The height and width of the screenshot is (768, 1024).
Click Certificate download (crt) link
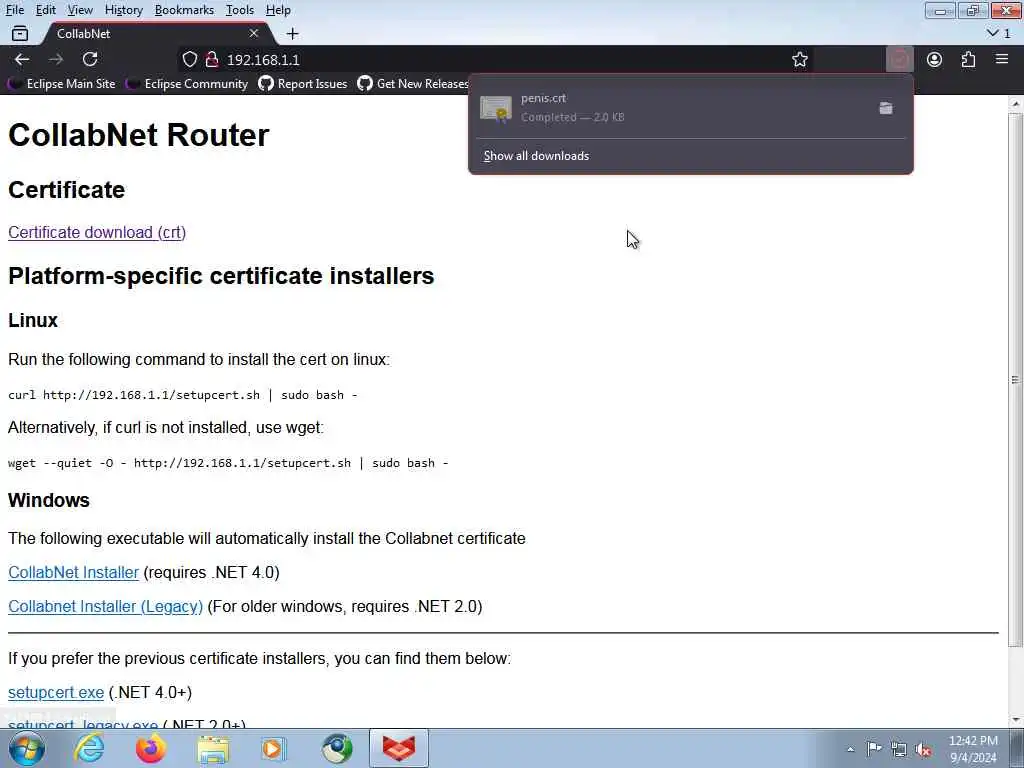pyautogui.click(x=97, y=232)
